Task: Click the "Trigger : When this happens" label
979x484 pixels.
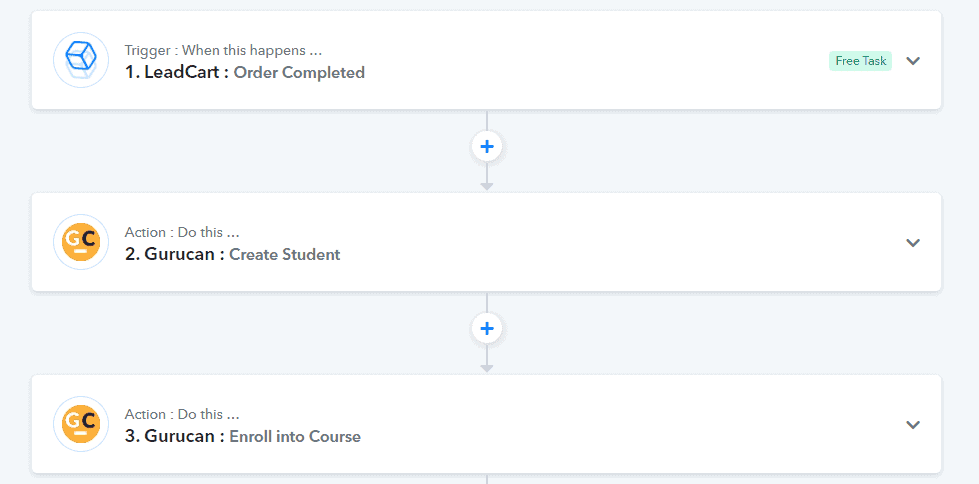Action: tap(224, 51)
